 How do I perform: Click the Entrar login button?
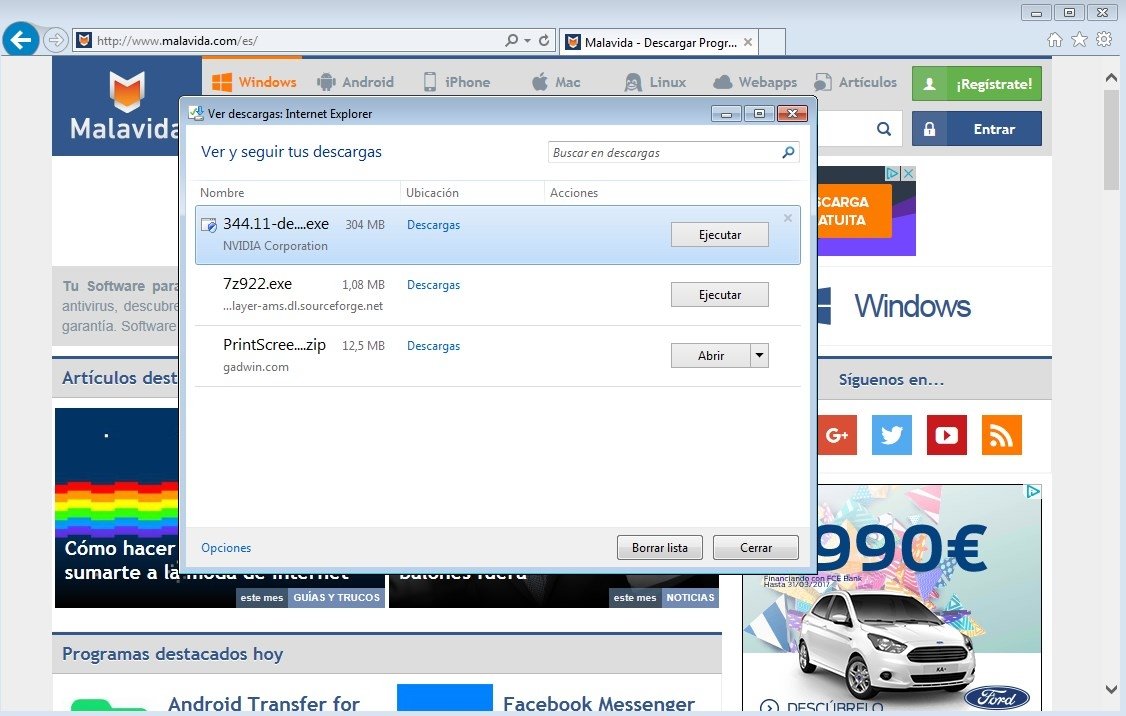tap(977, 129)
